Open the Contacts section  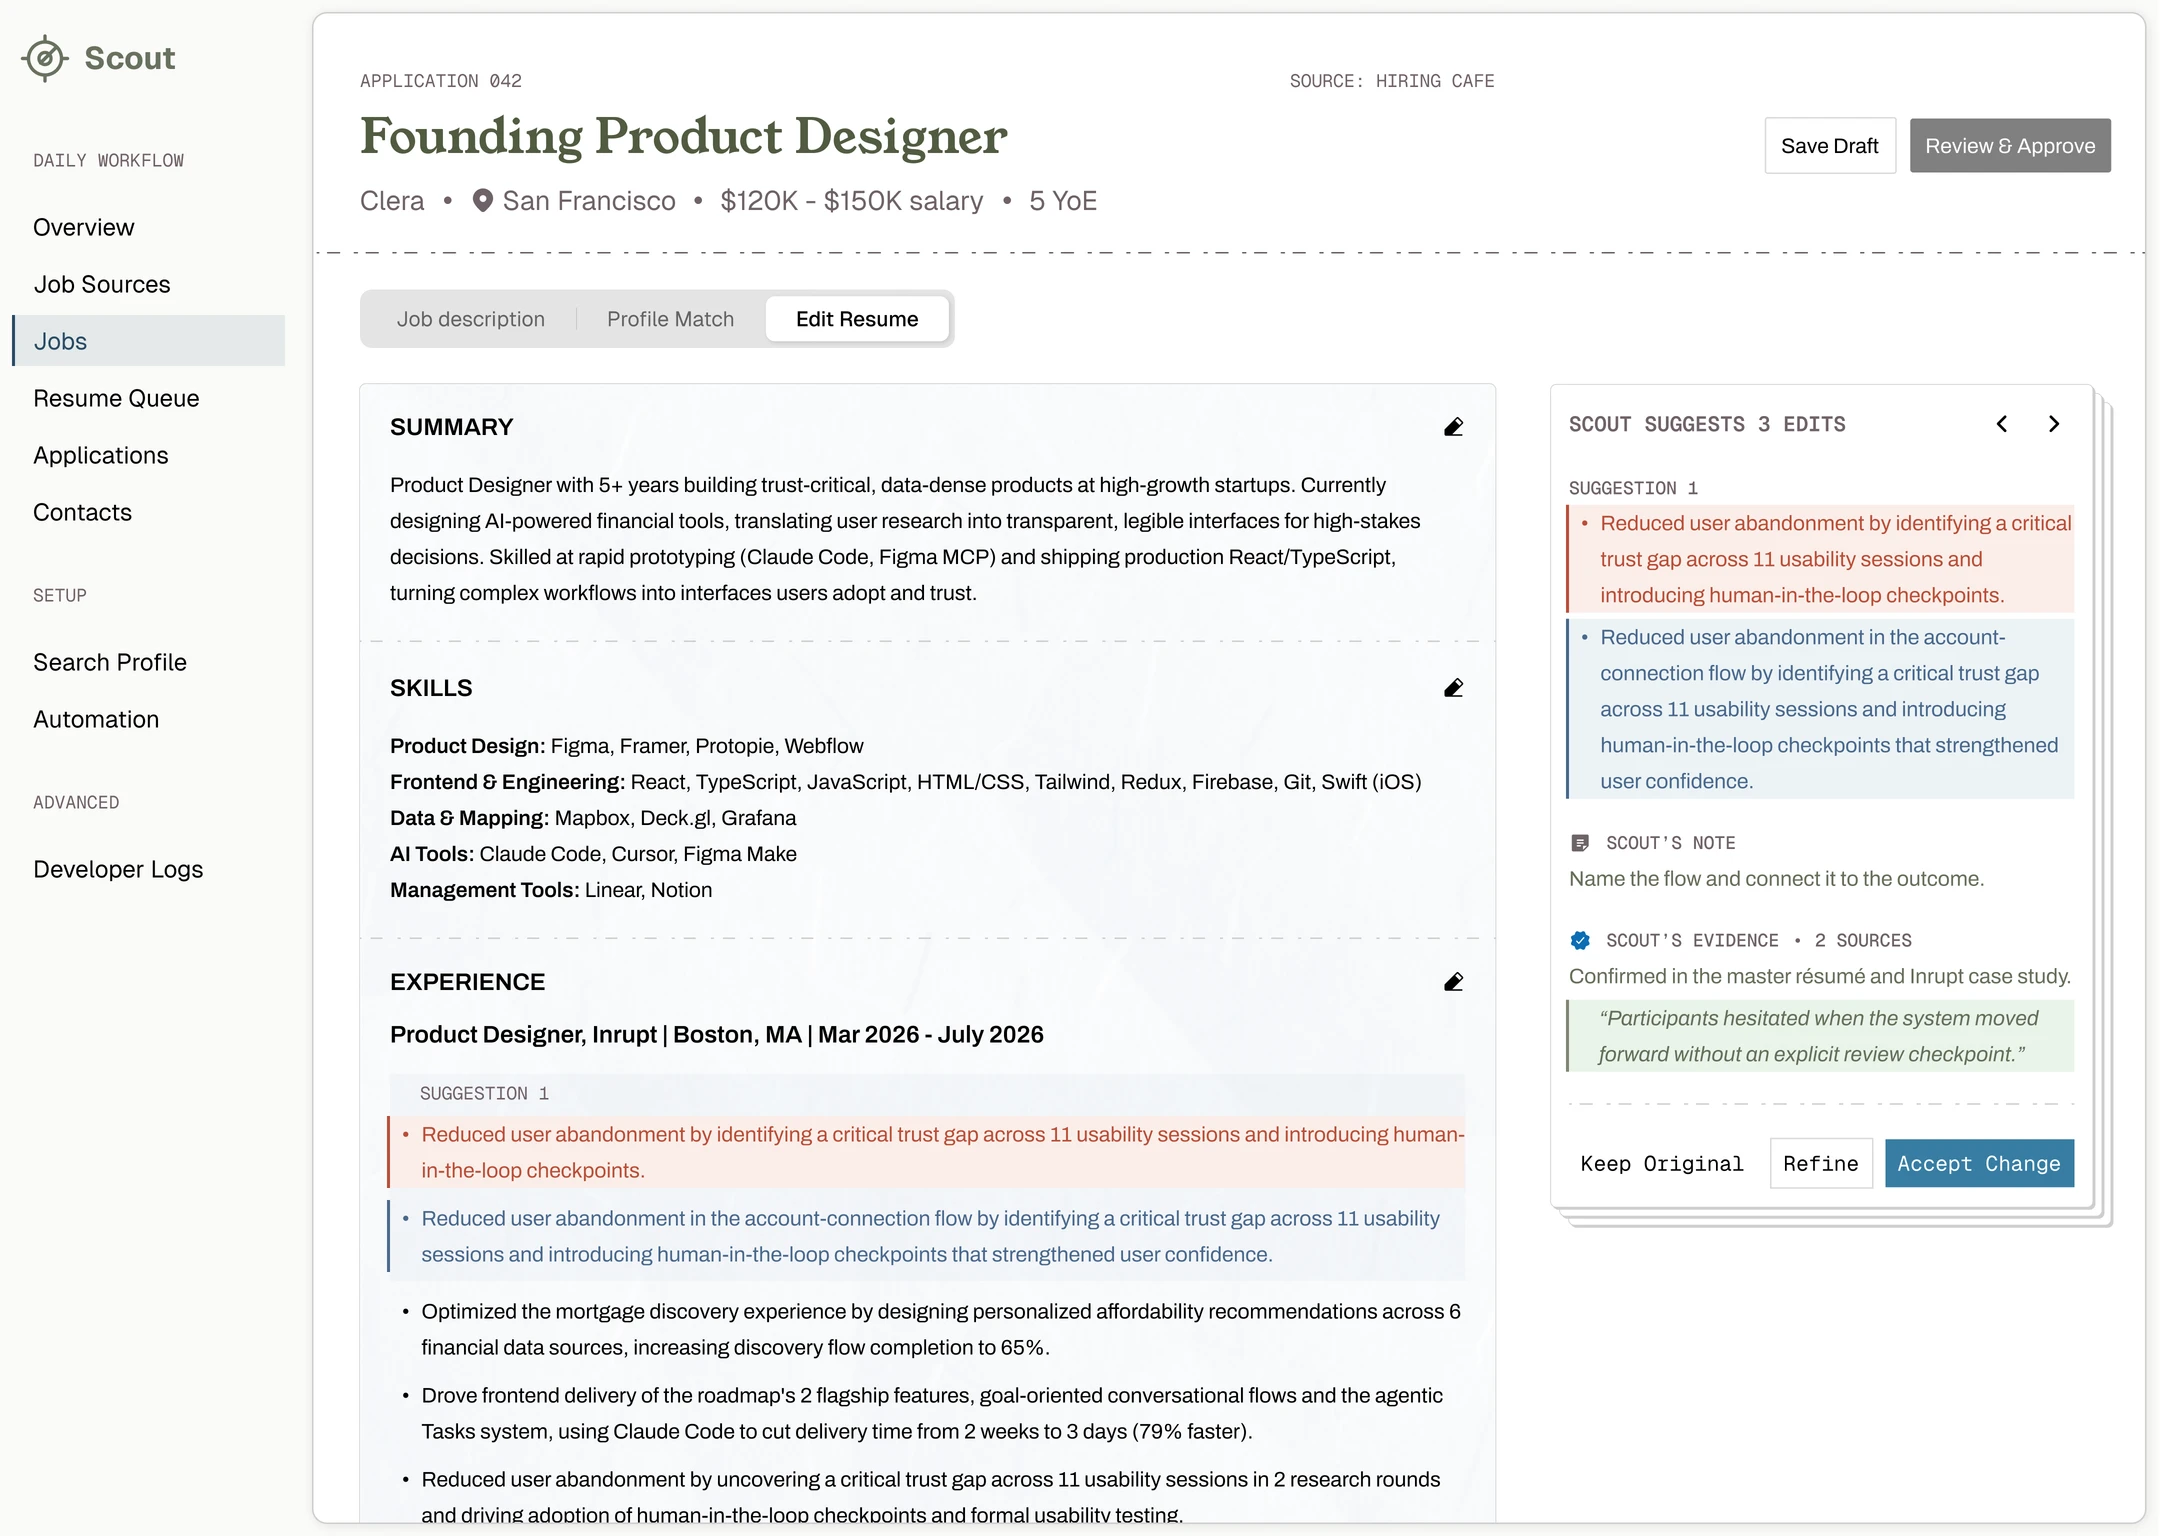(x=83, y=512)
